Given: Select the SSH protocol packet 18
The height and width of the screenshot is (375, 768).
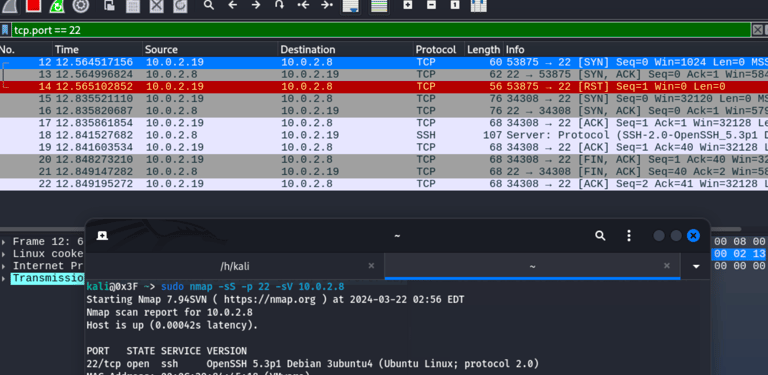Looking at the screenshot, I should (x=384, y=135).
